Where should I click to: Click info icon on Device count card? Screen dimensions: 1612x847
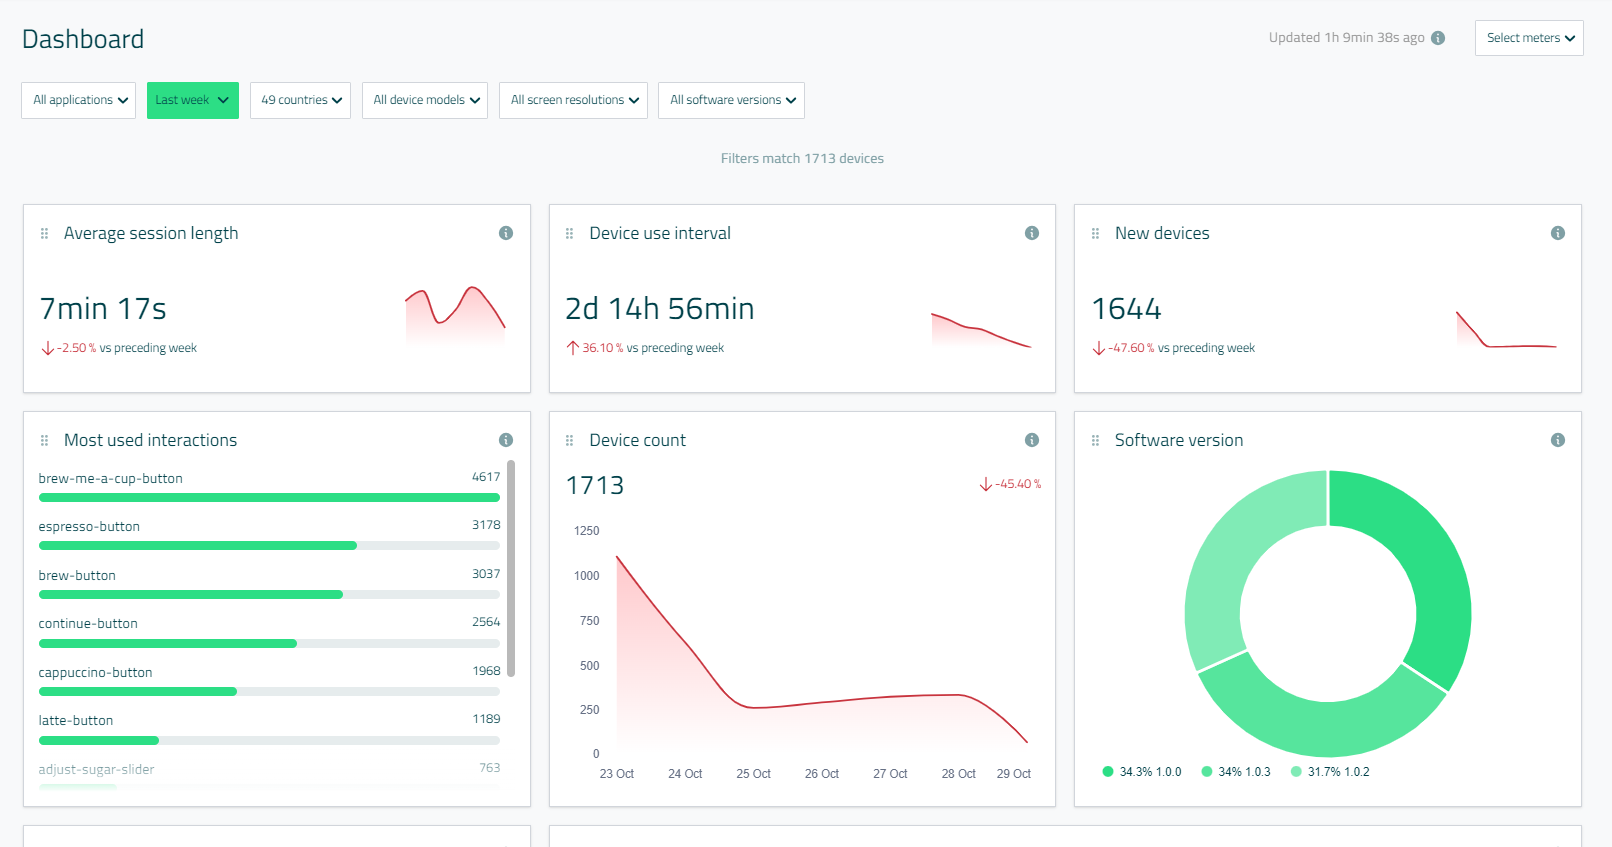pyautogui.click(x=1032, y=440)
